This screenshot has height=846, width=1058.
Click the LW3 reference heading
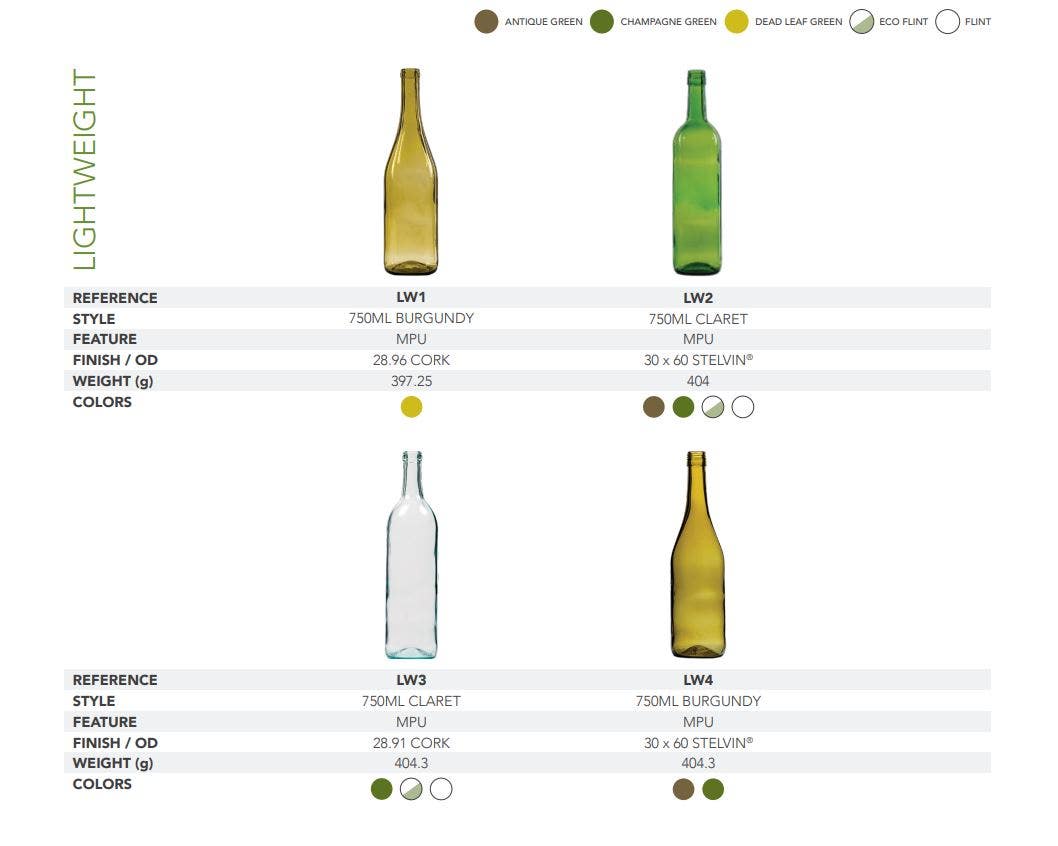(411, 680)
